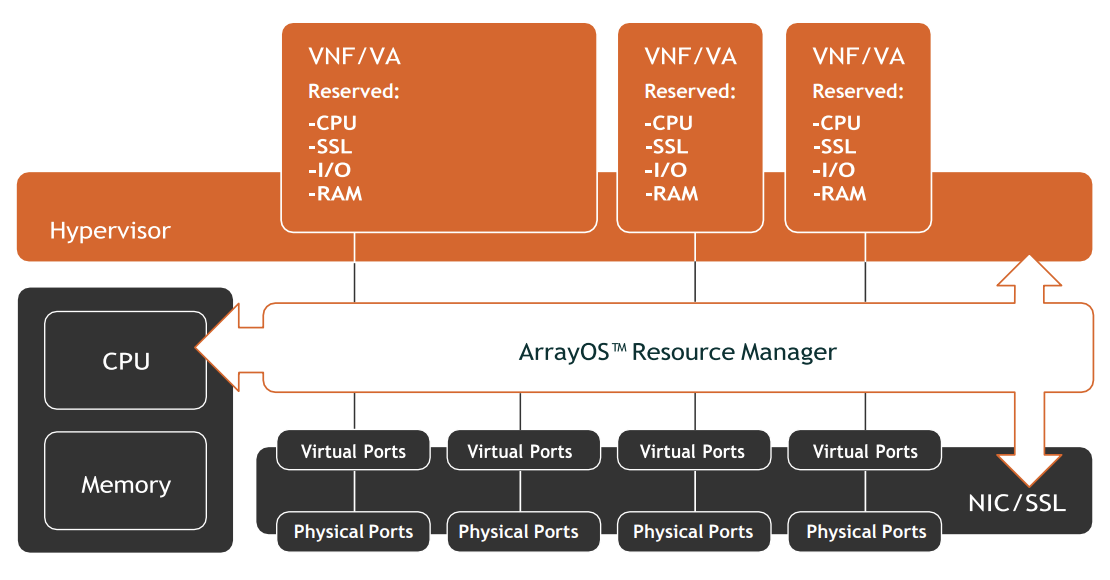Click -RAM in the leftmost VNF/VA box
The height and width of the screenshot is (580, 1110).
point(335,194)
